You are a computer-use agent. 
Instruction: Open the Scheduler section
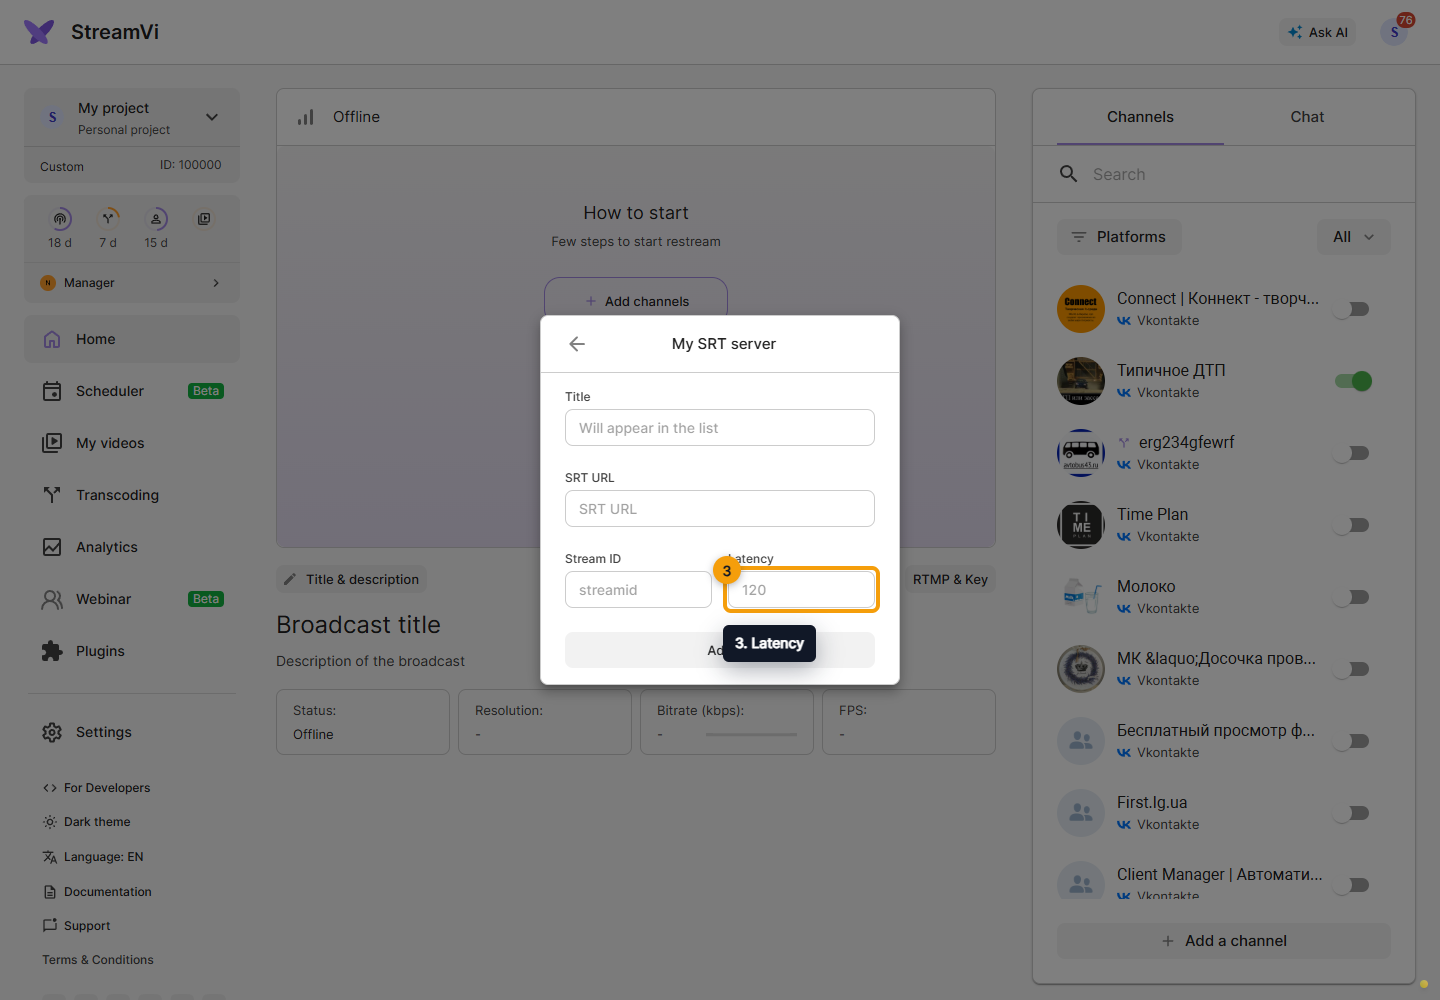coord(132,391)
